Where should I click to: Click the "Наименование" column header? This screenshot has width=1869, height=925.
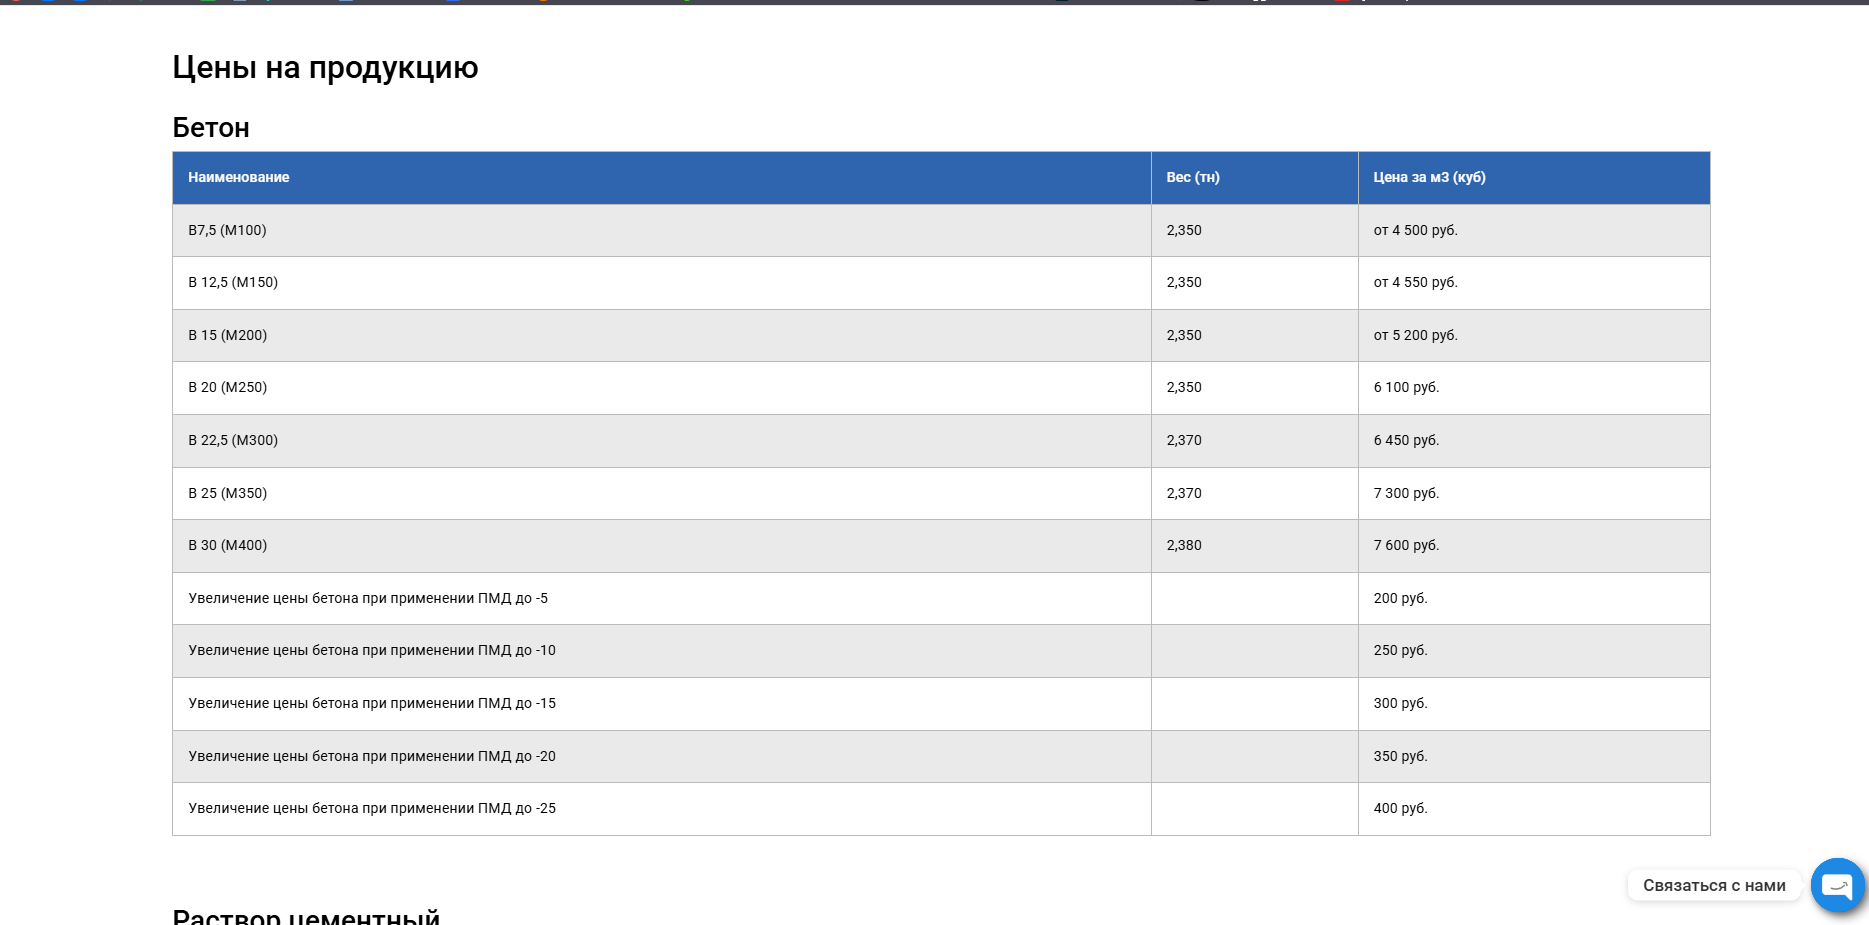[239, 177]
